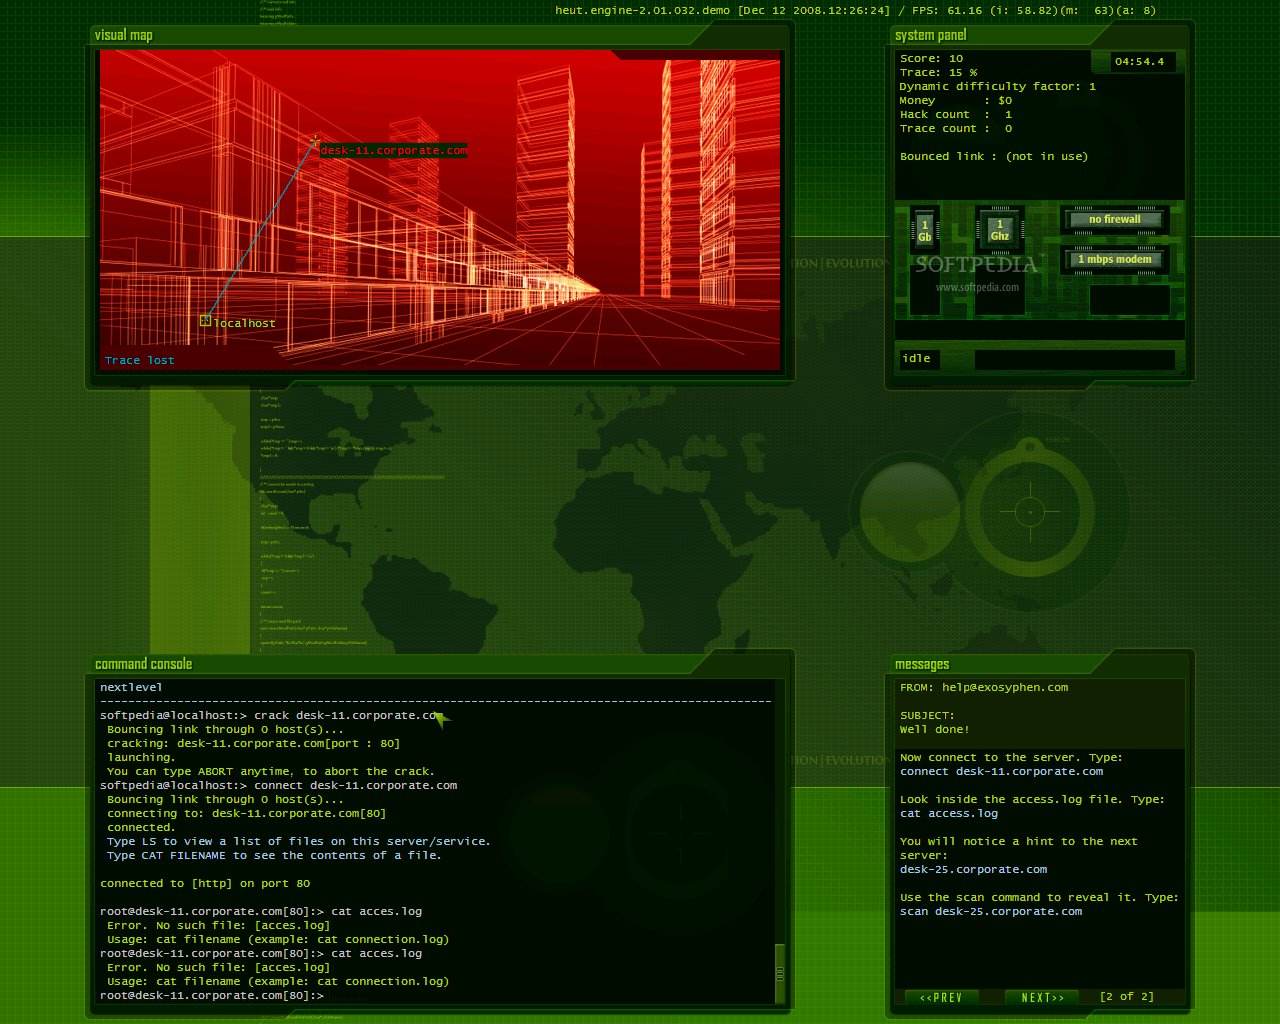1280x1024 pixels.
Task: Click the 'command console' panel title
Action: pyautogui.click(x=143, y=664)
